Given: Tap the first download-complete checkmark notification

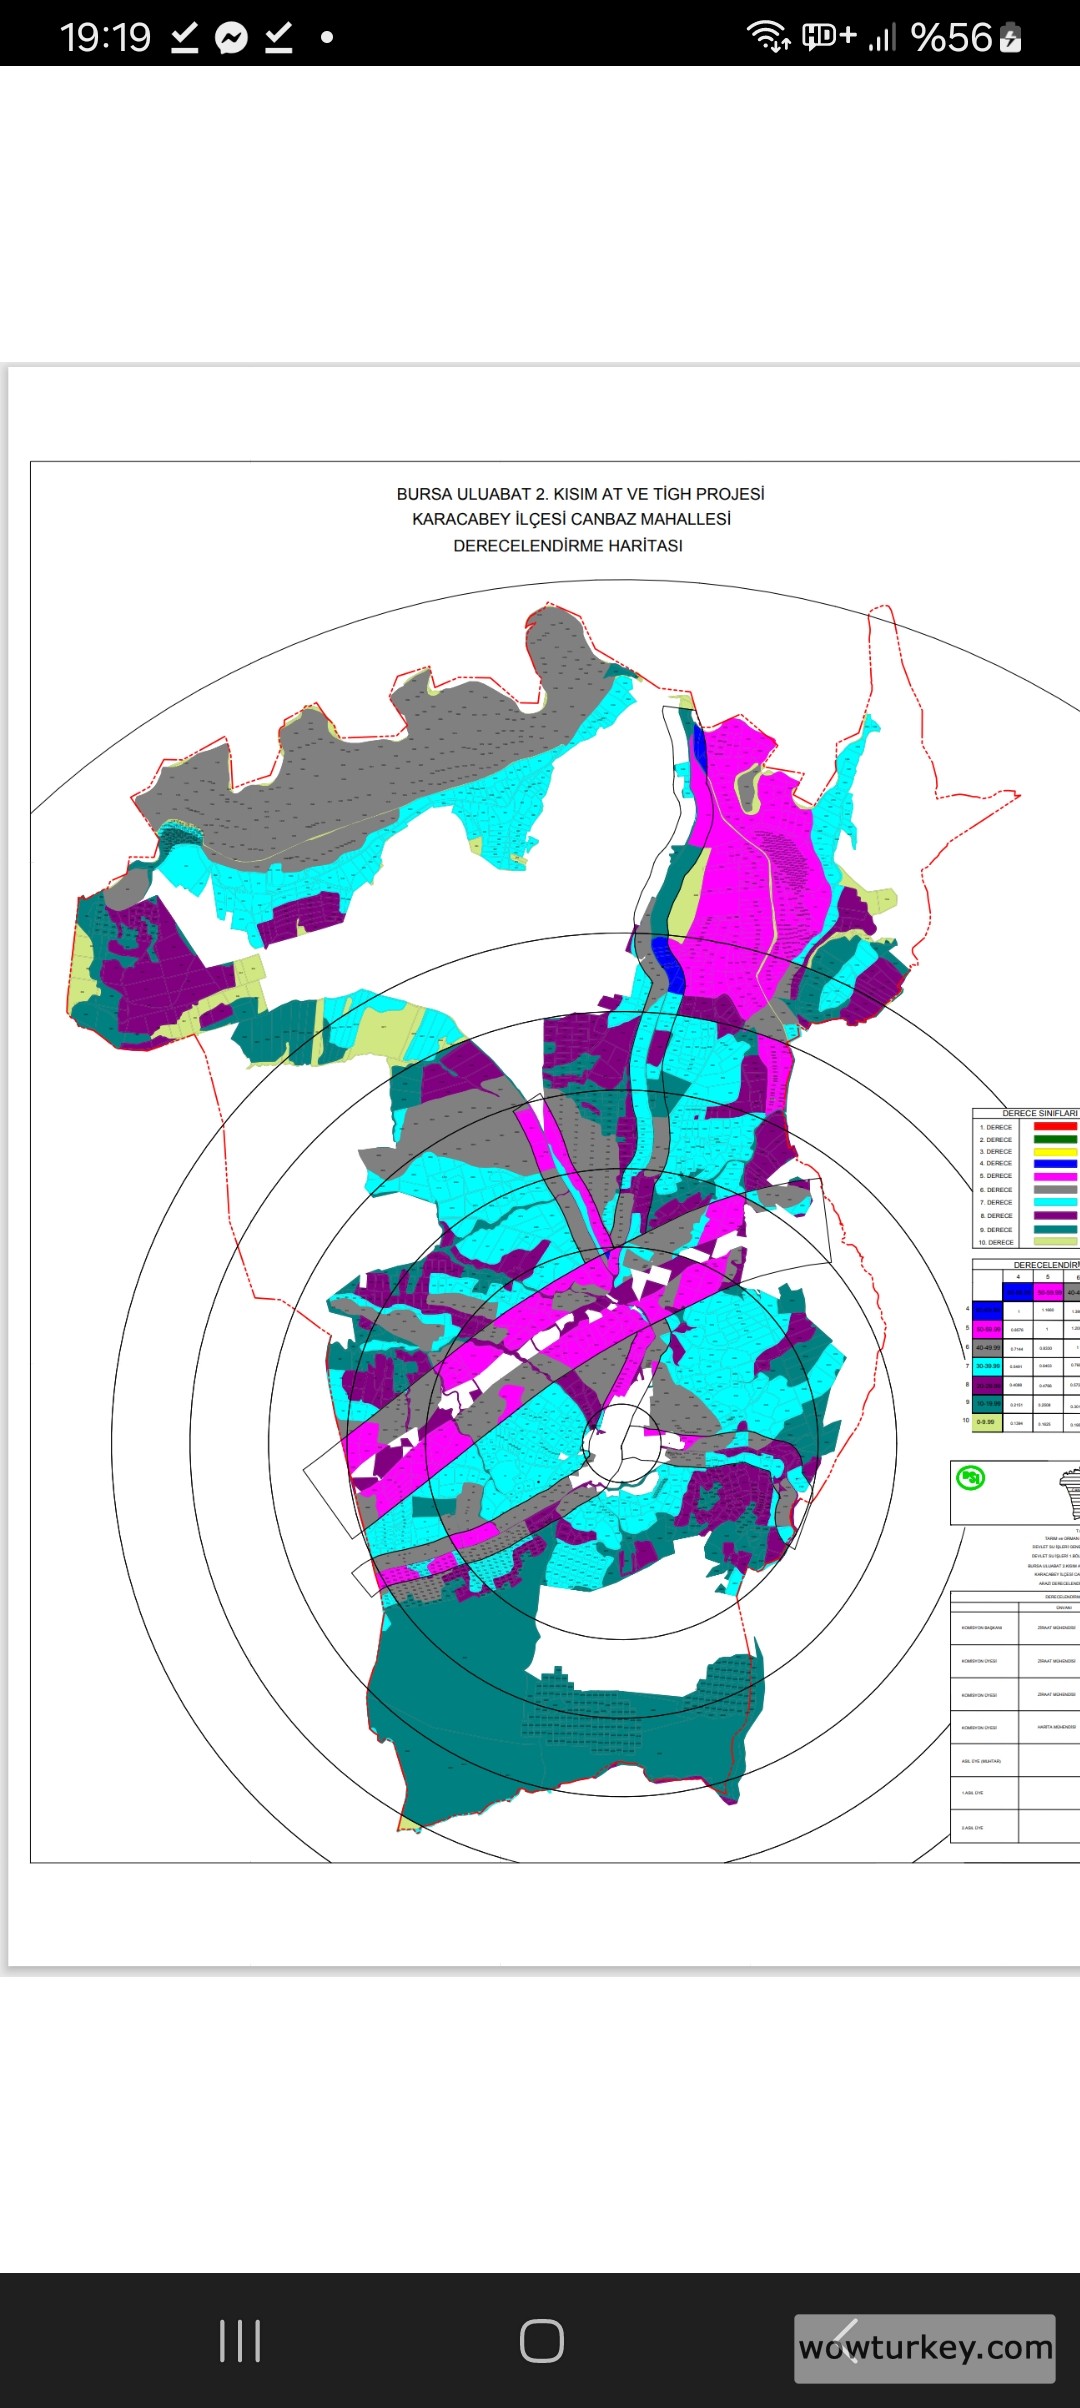Looking at the screenshot, I should click(x=185, y=38).
